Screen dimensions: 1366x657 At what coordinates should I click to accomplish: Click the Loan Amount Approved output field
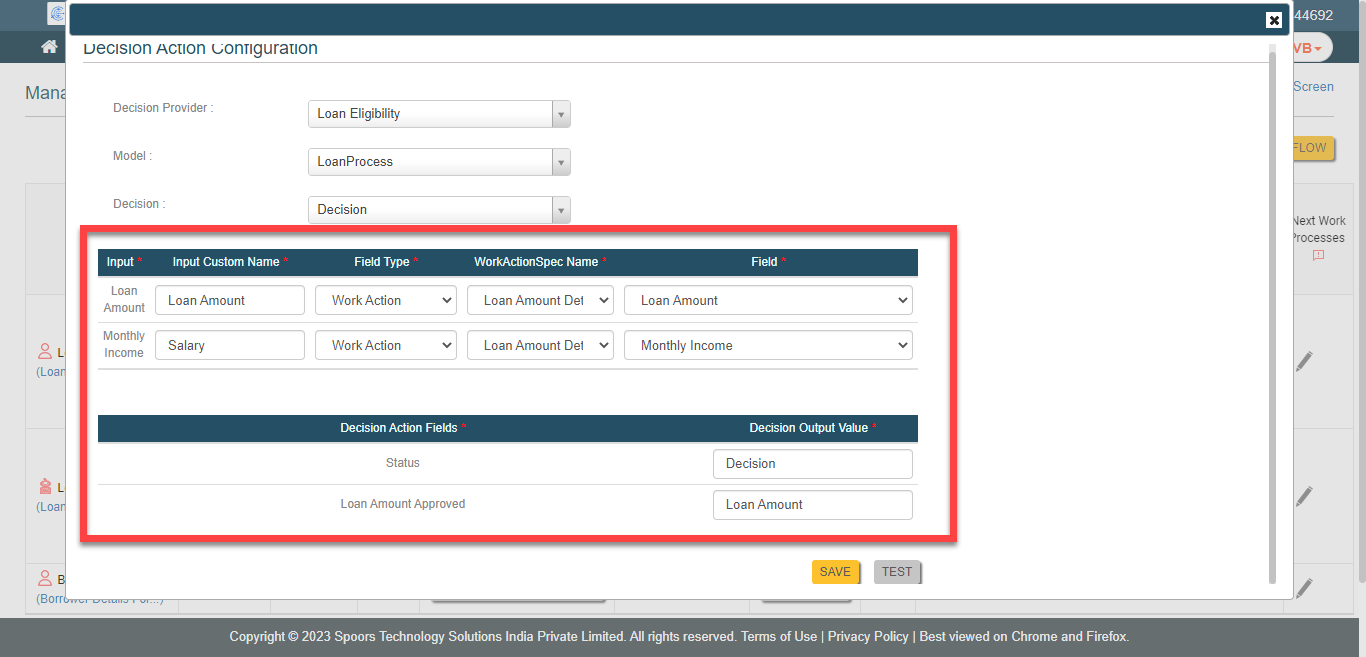pyautogui.click(x=812, y=505)
